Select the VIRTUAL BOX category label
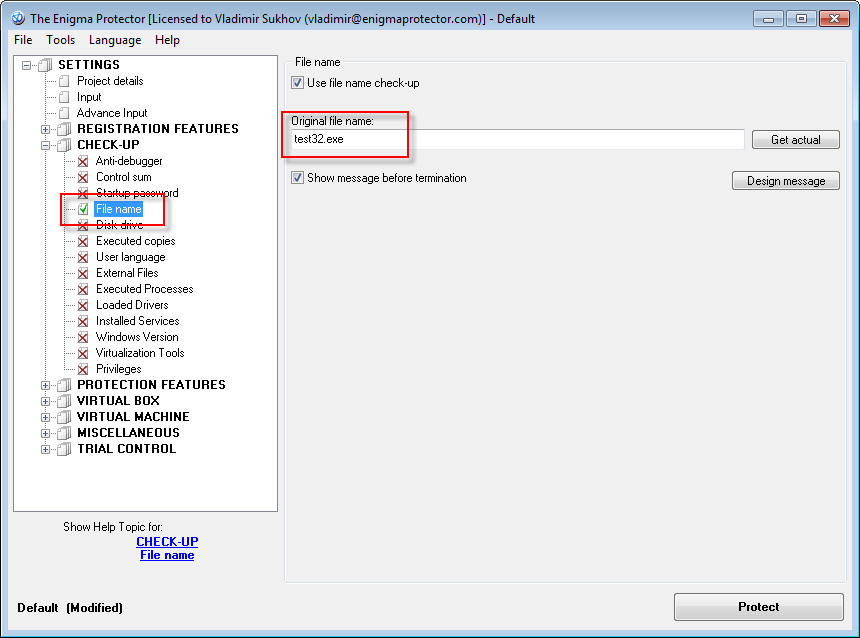This screenshot has width=860, height=638. click(x=118, y=401)
